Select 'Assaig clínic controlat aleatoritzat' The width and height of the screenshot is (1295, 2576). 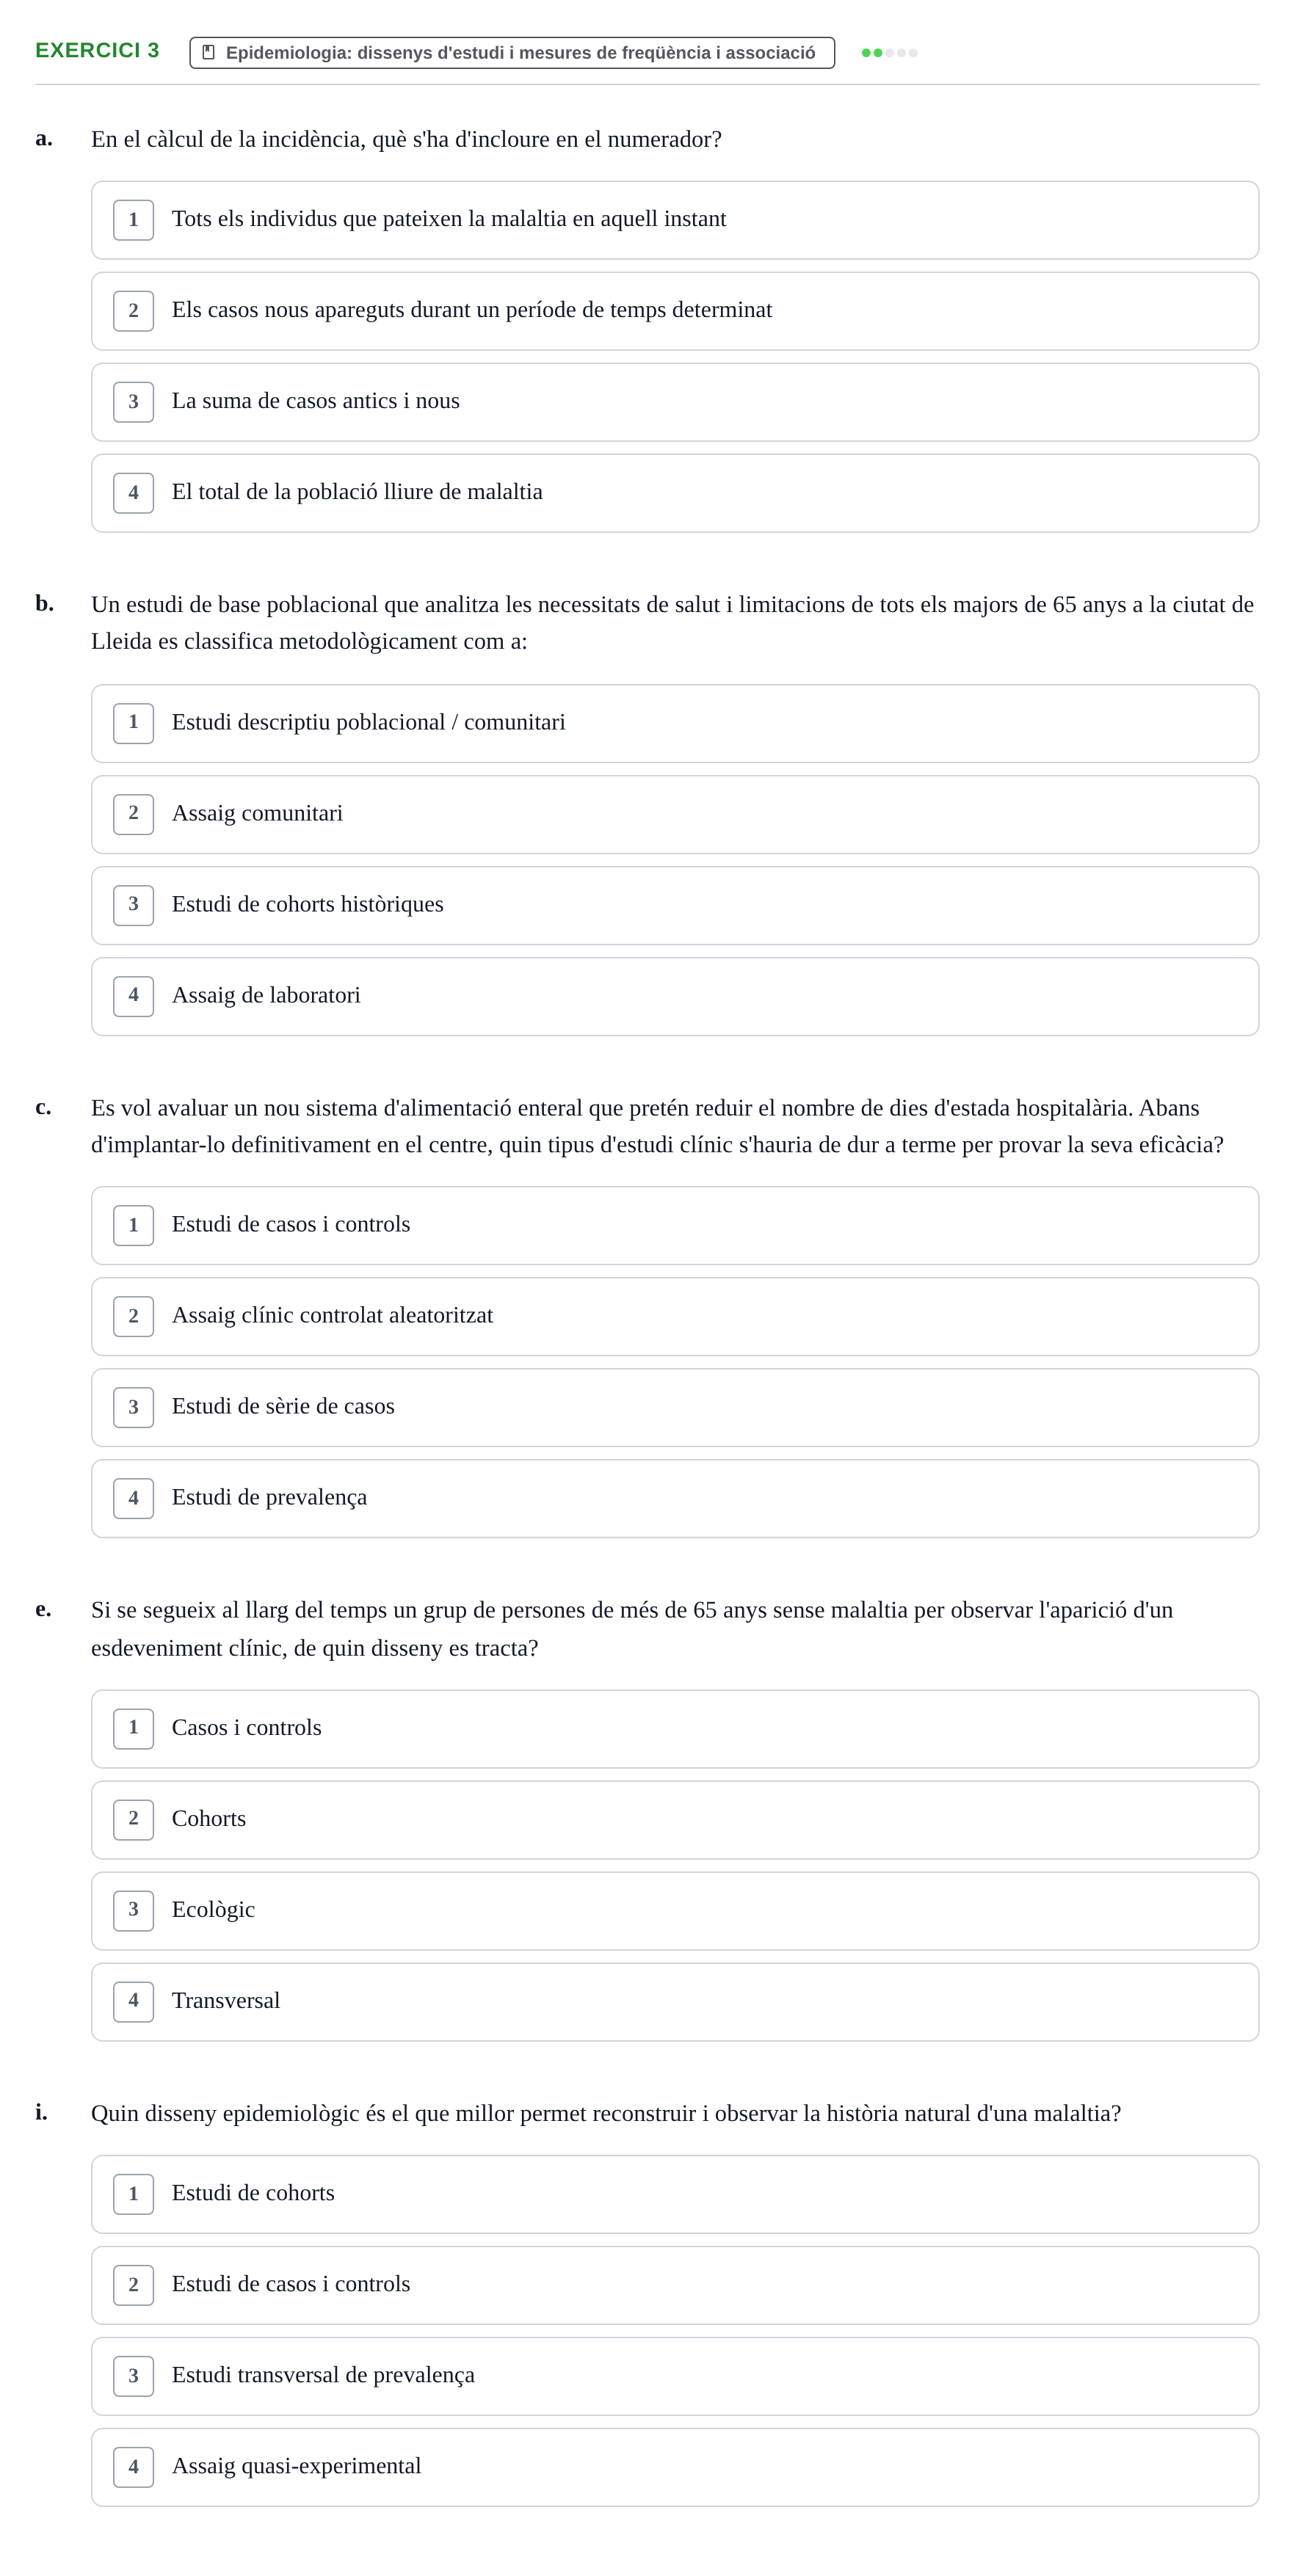pos(675,1316)
